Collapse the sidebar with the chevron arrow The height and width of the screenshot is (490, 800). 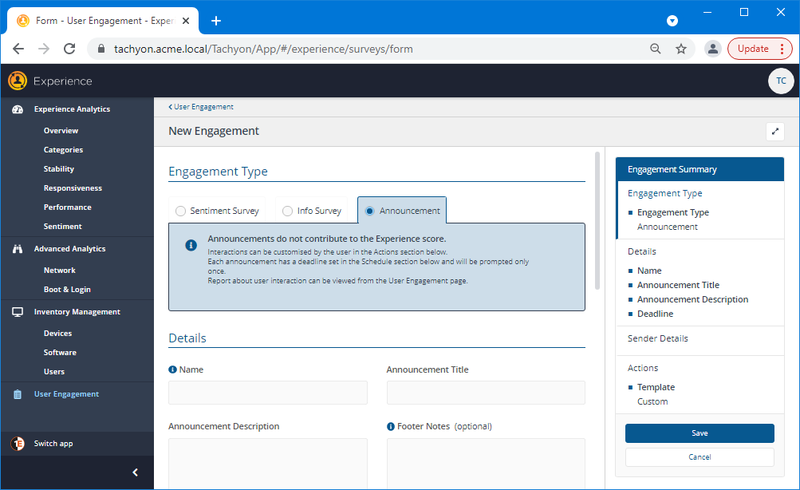pos(135,472)
